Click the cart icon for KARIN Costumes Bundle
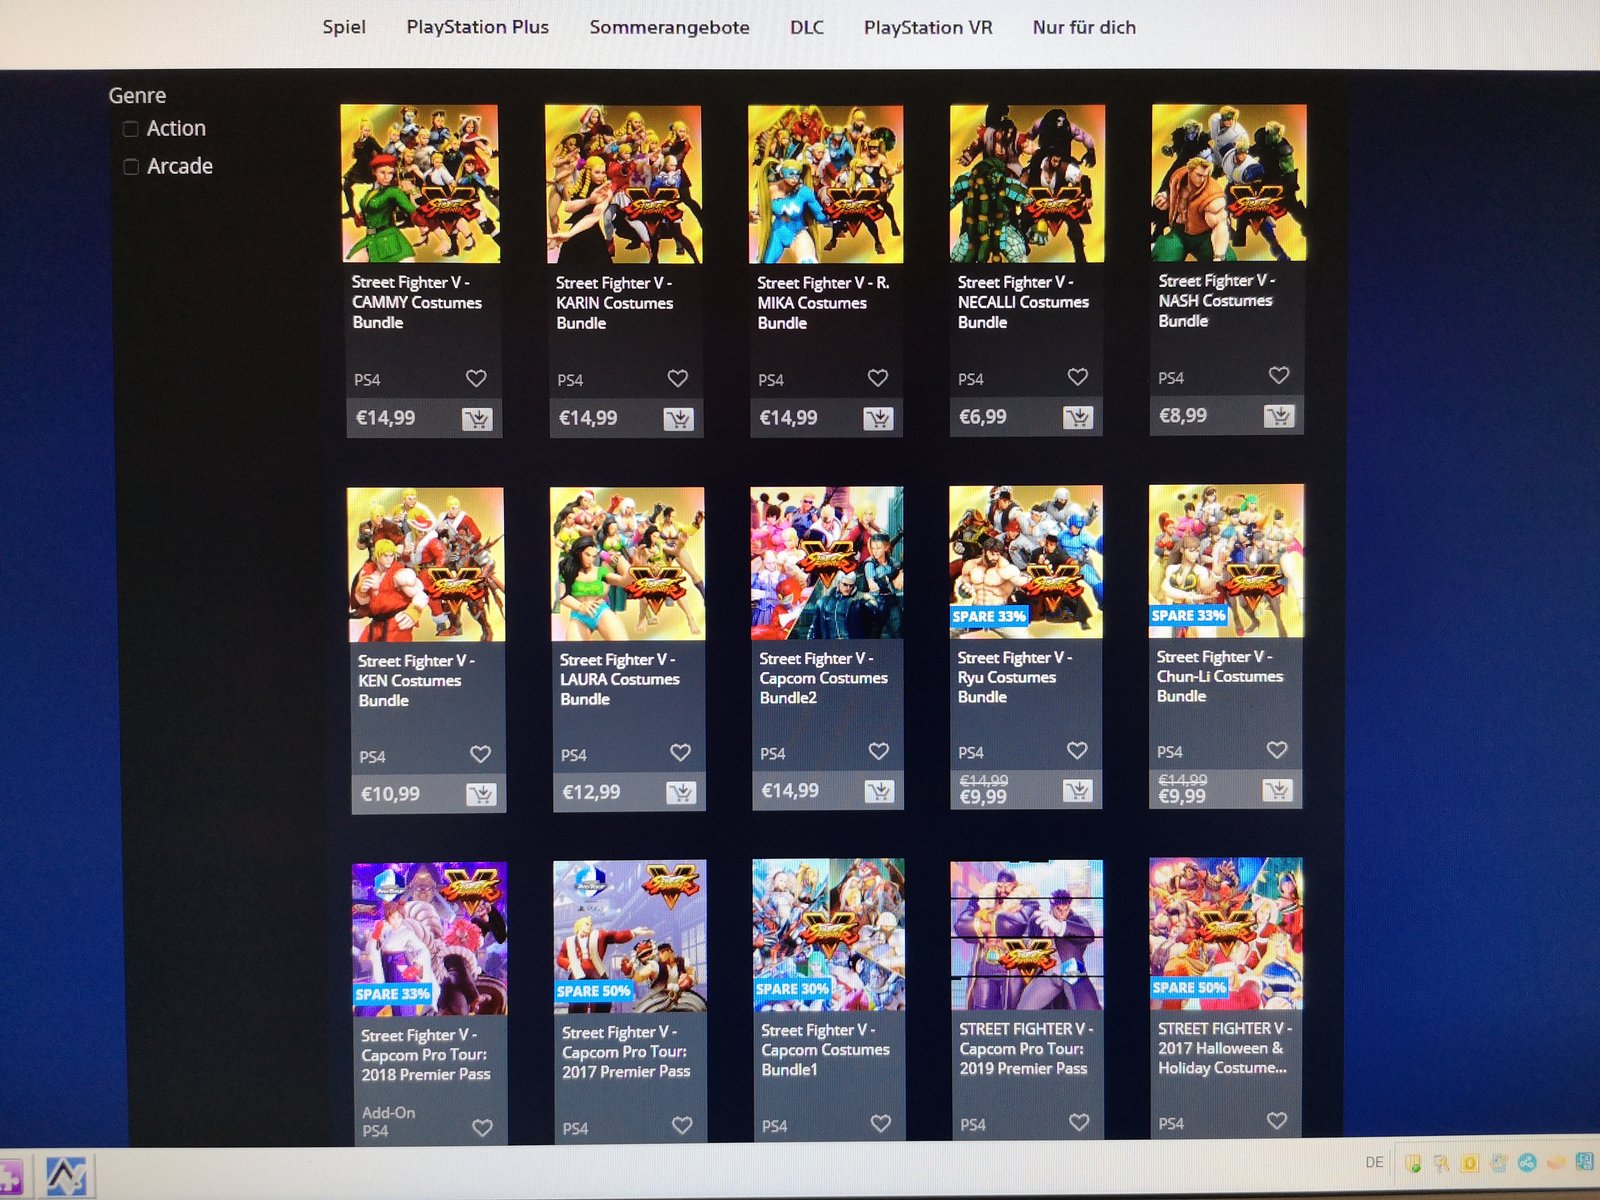The width and height of the screenshot is (1600, 1200). (x=679, y=419)
